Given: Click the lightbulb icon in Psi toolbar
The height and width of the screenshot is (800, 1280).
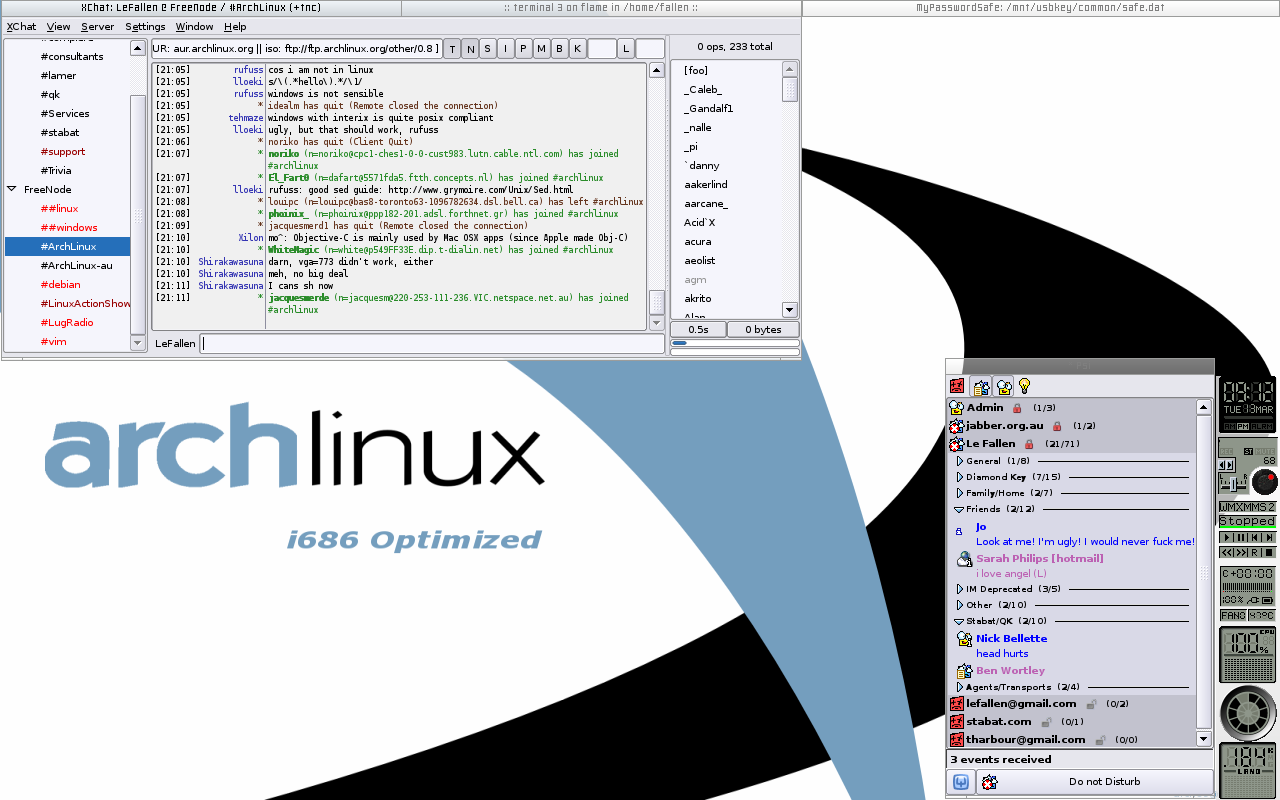Looking at the screenshot, I should 1024,386.
